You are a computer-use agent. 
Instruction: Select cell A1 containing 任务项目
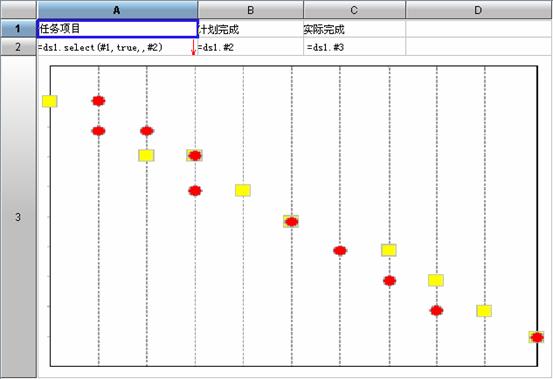(117, 29)
